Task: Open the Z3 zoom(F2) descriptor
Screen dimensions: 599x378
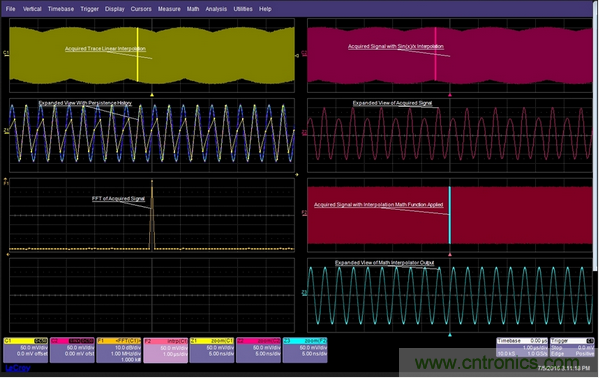Action: [x=305, y=350]
